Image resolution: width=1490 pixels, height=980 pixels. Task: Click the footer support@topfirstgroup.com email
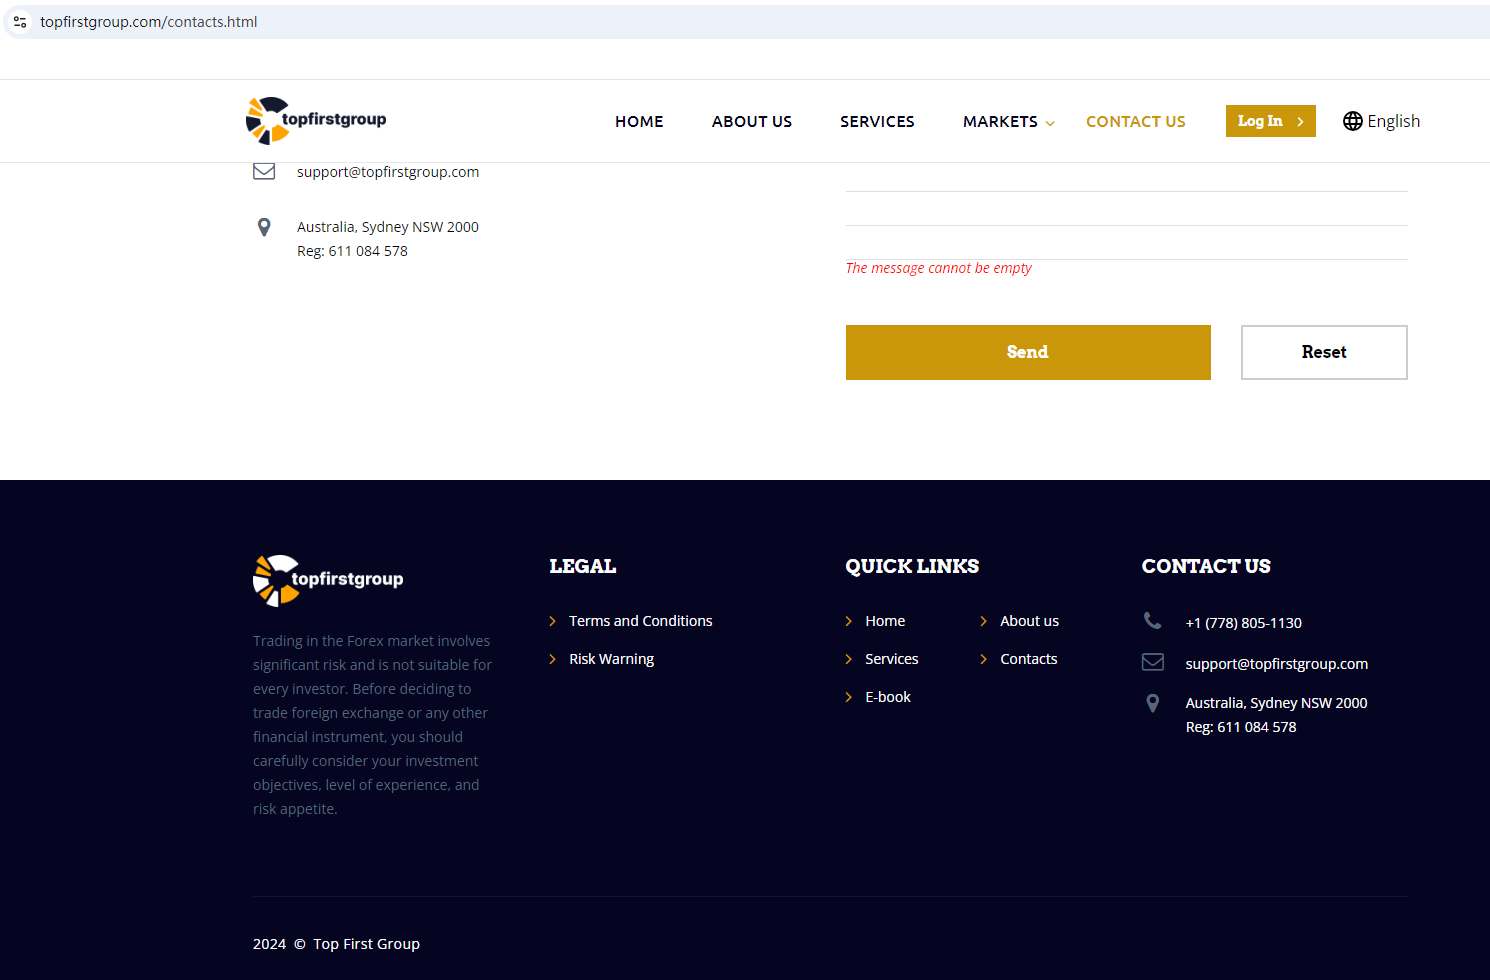pyautogui.click(x=1277, y=664)
